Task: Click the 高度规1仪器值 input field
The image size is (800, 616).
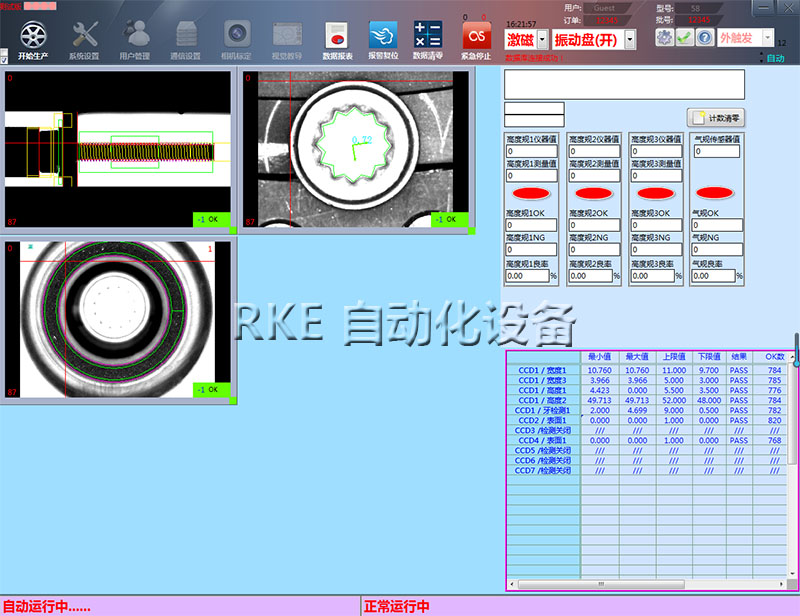Action: [x=533, y=152]
